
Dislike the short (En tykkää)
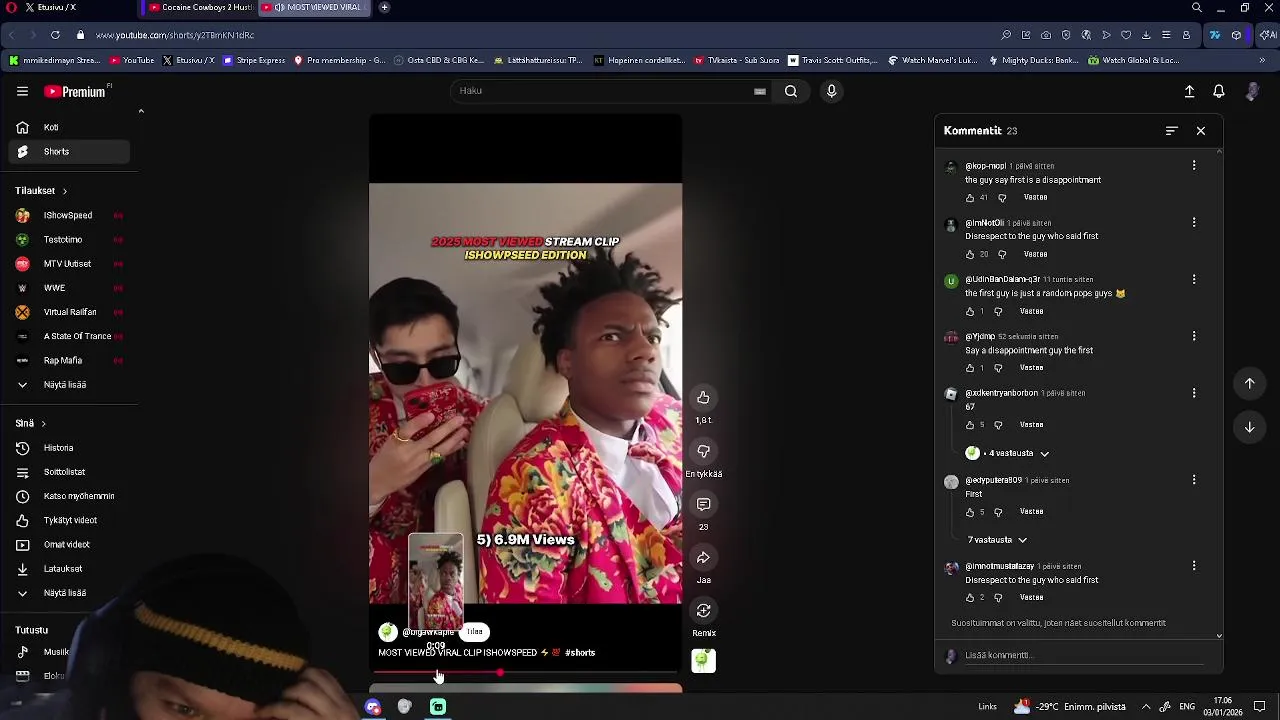tap(703, 451)
